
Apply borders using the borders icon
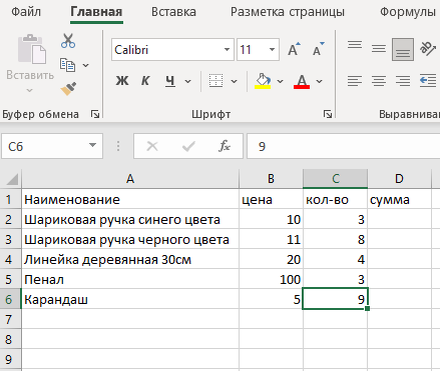point(216,81)
